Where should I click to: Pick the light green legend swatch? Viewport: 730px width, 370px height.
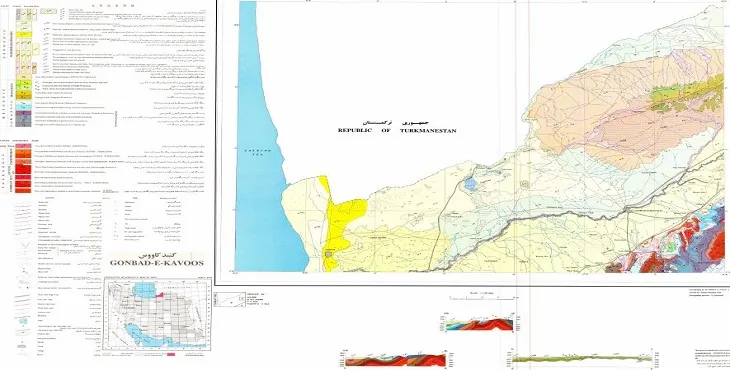[23, 82]
